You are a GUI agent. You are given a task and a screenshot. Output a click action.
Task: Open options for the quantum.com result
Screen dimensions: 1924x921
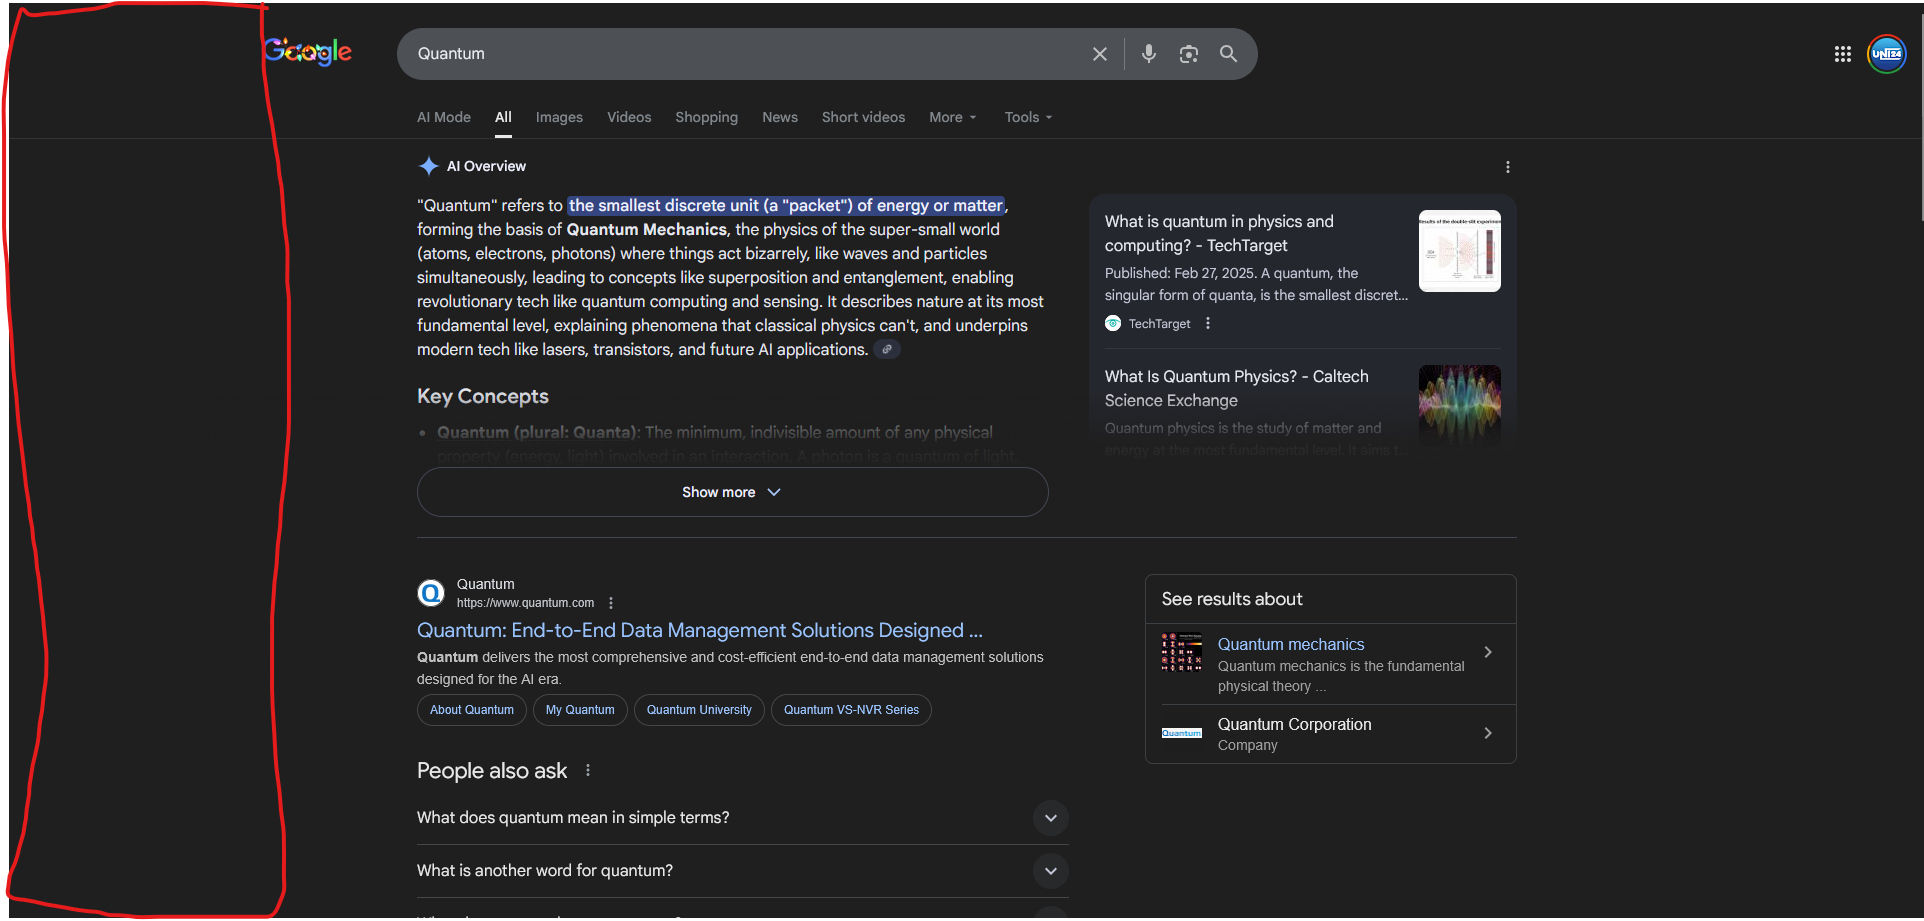click(611, 603)
